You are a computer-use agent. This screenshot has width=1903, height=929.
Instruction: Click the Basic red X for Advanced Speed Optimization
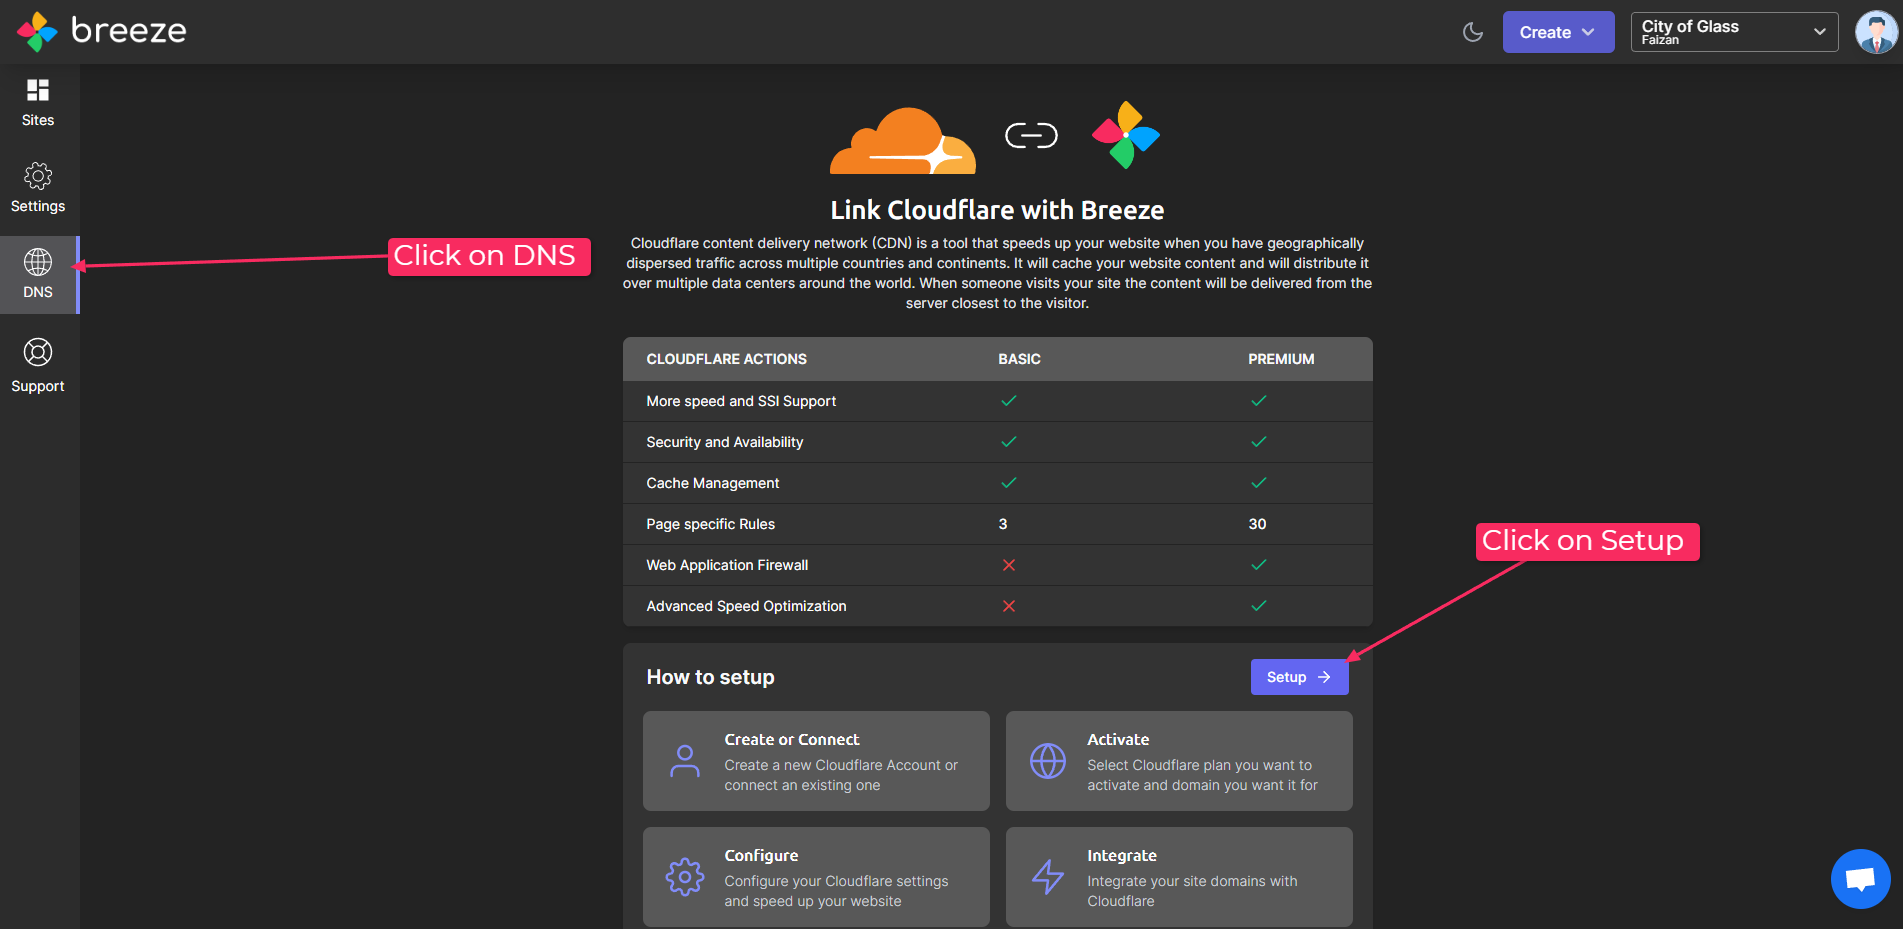point(1009,606)
